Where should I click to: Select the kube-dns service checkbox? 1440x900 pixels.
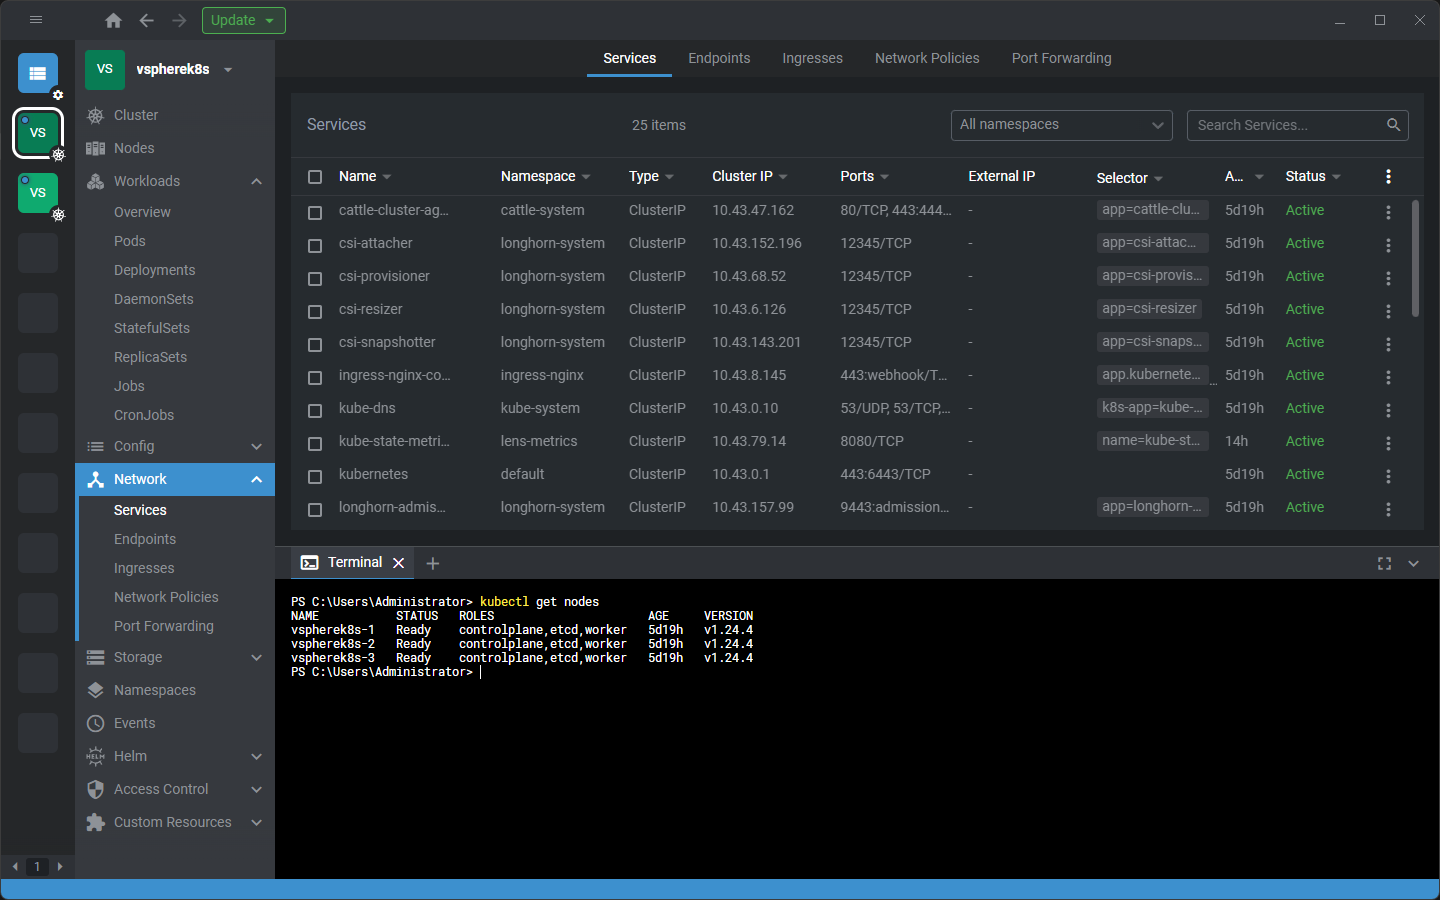click(315, 410)
